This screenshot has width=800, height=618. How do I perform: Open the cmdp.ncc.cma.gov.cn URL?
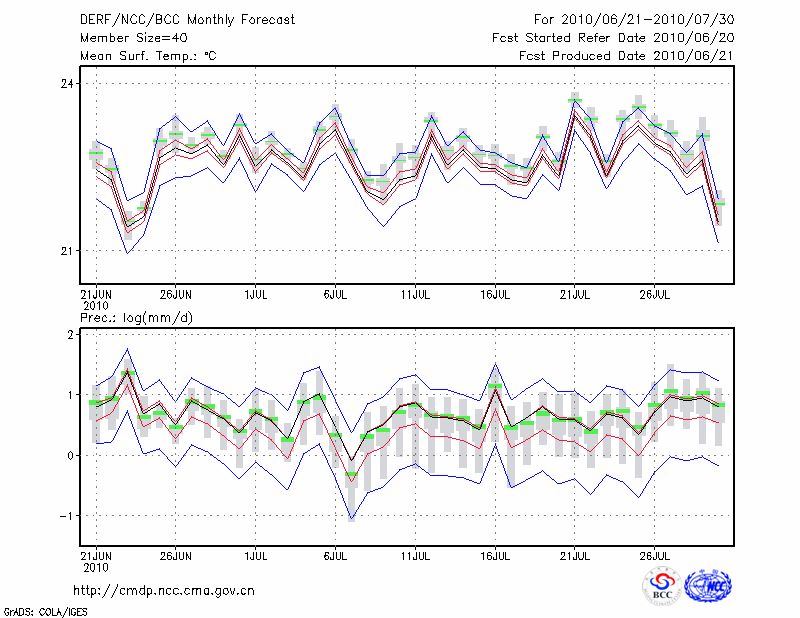coord(164,591)
